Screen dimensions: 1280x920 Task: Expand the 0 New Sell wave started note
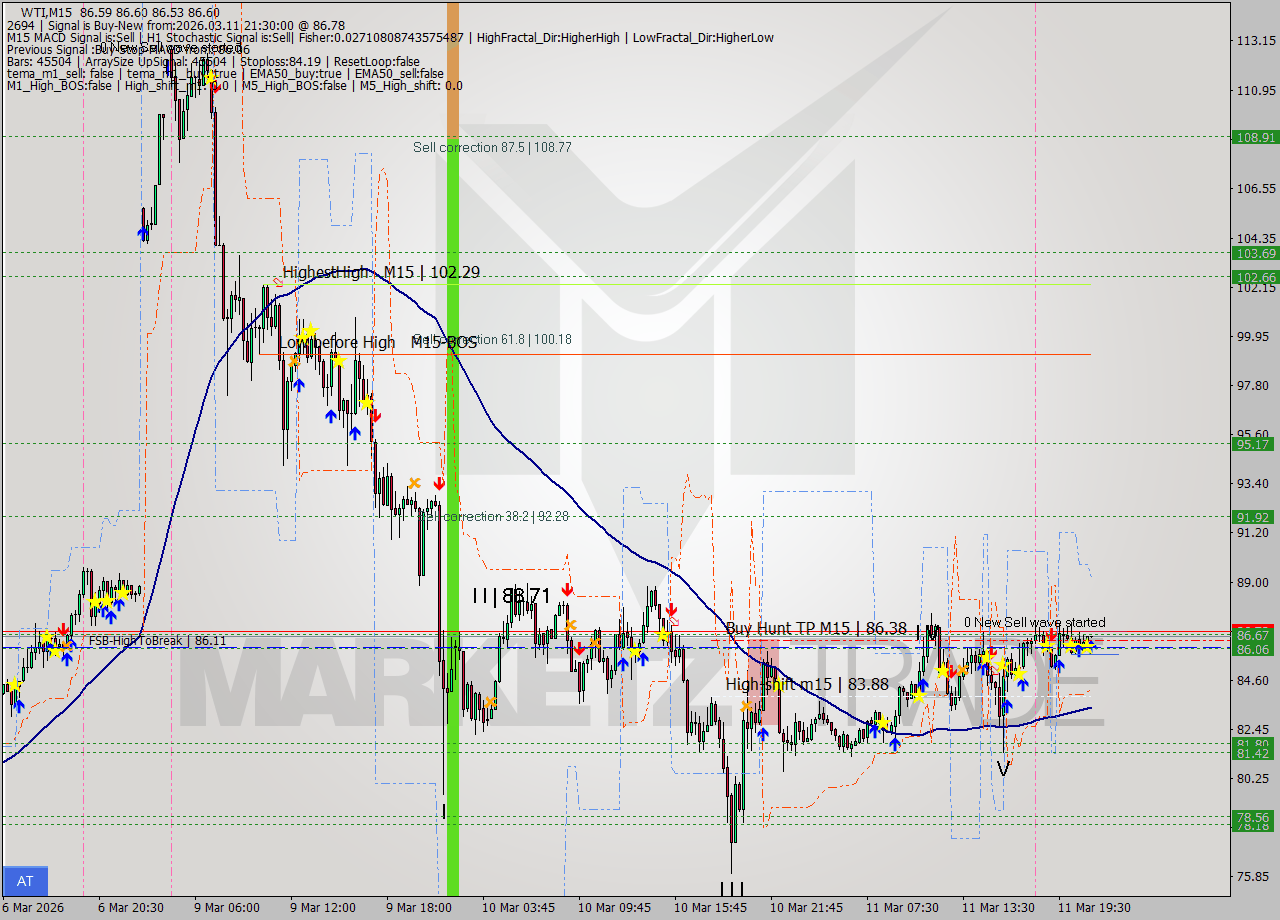pyautogui.click(x=1033, y=622)
